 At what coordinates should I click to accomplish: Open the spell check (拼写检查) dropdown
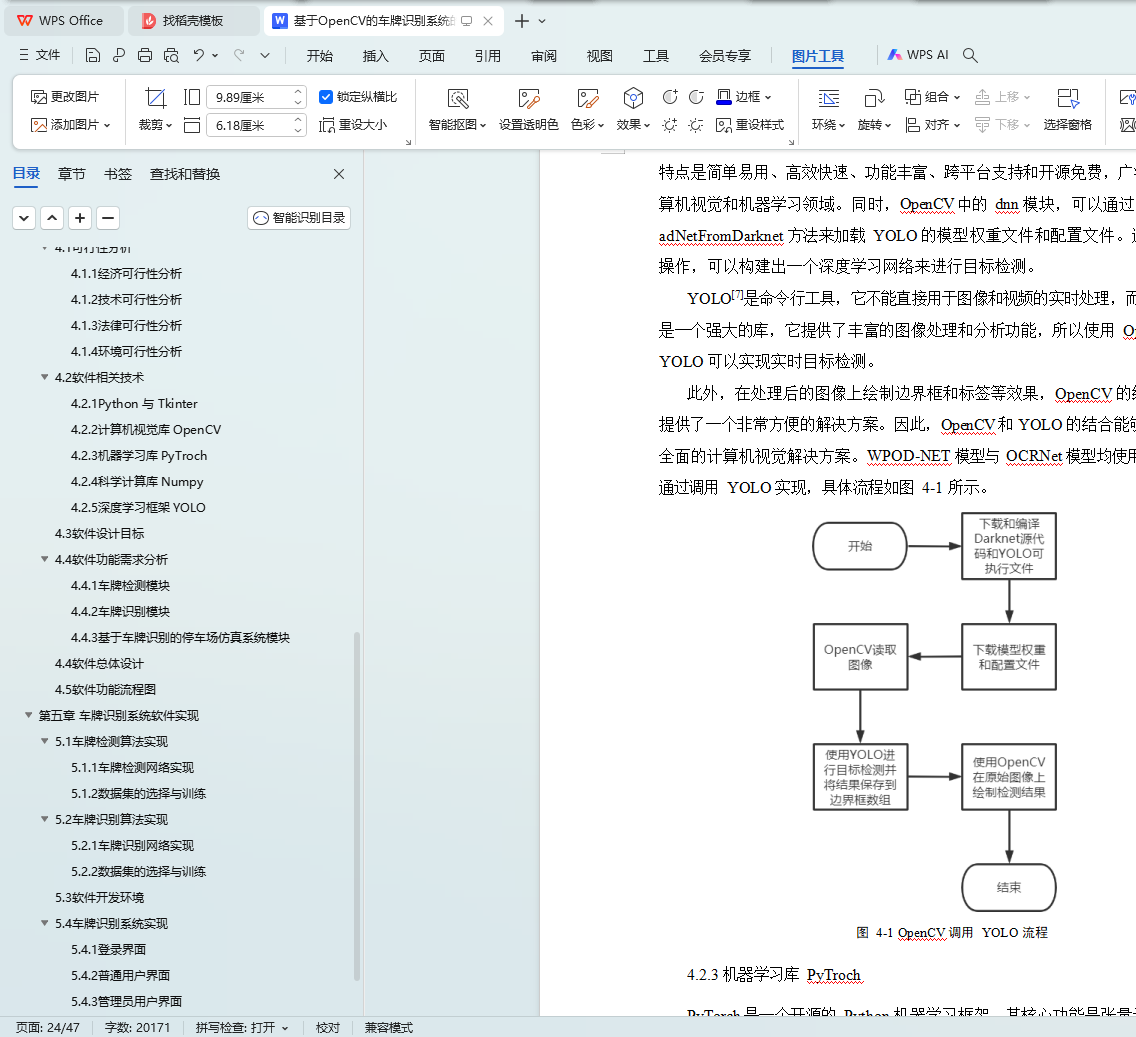pyautogui.click(x=285, y=1028)
